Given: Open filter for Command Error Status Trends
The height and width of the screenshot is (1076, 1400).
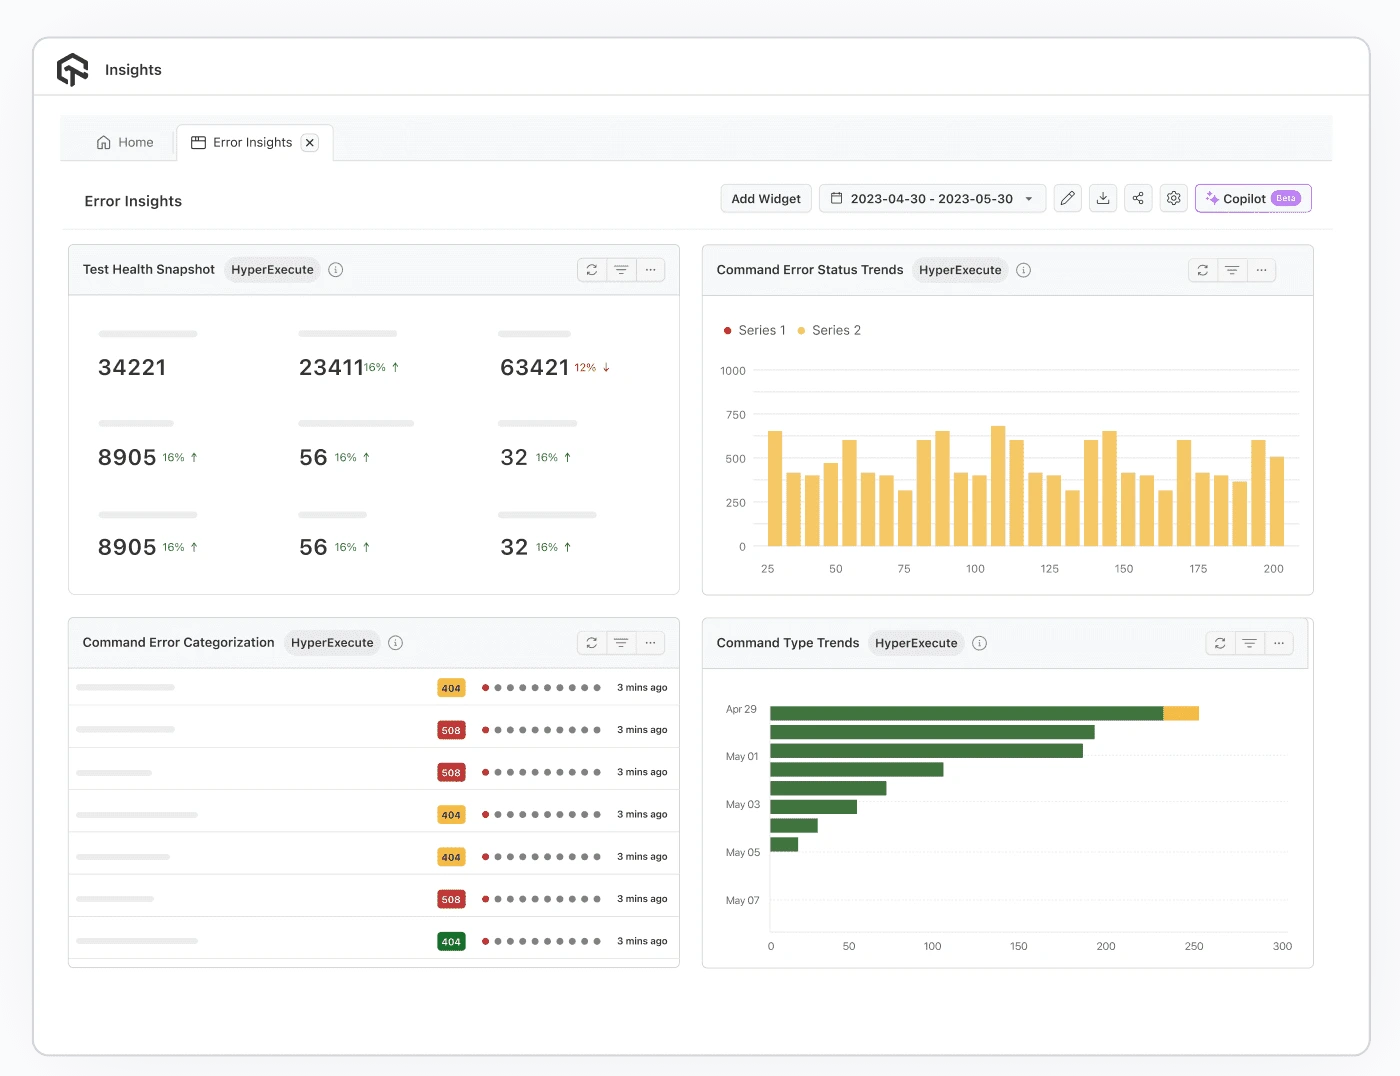Looking at the screenshot, I should (1232, 270).
